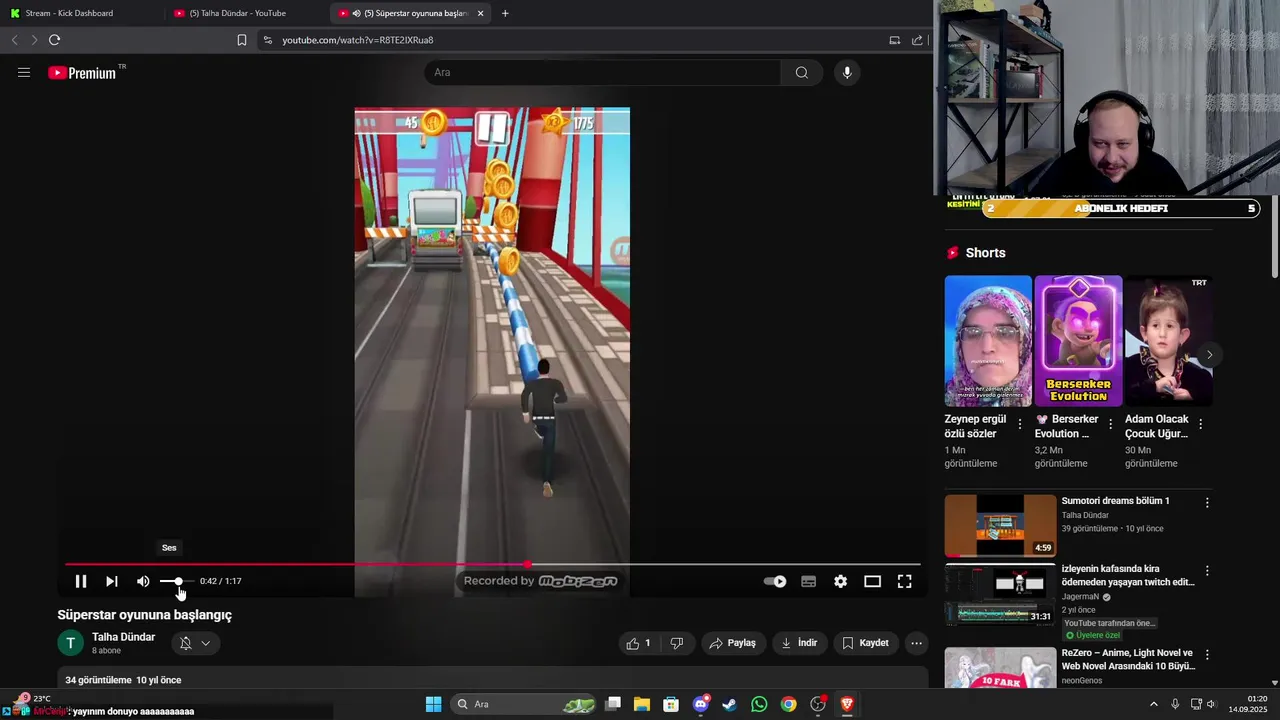Open options for Adam Olacak Çocuk short

(1200, 424)
